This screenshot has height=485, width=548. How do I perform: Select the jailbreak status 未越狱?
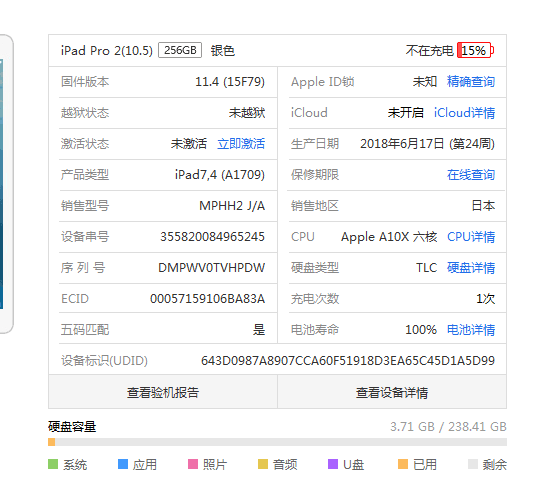pos(247,113)
